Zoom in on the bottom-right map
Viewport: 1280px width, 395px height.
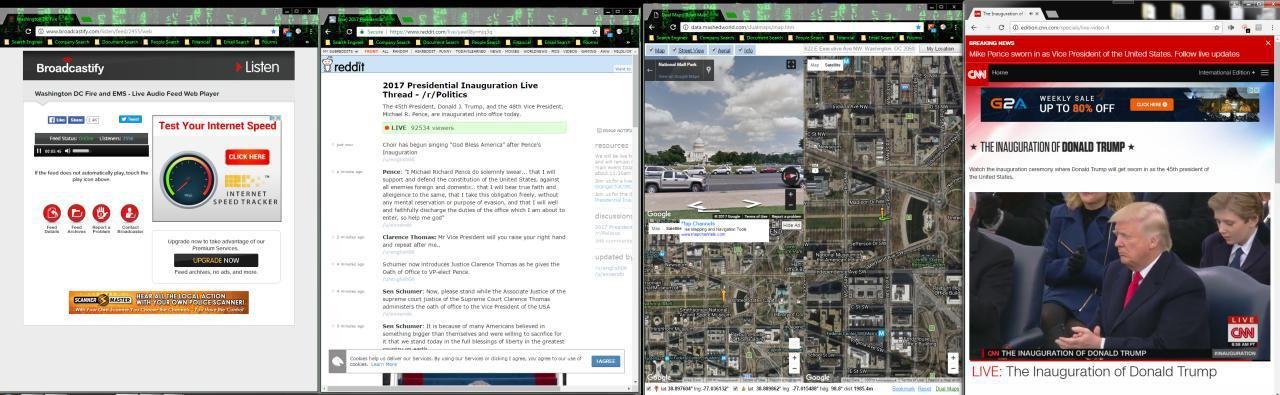[x=952, y=357]
